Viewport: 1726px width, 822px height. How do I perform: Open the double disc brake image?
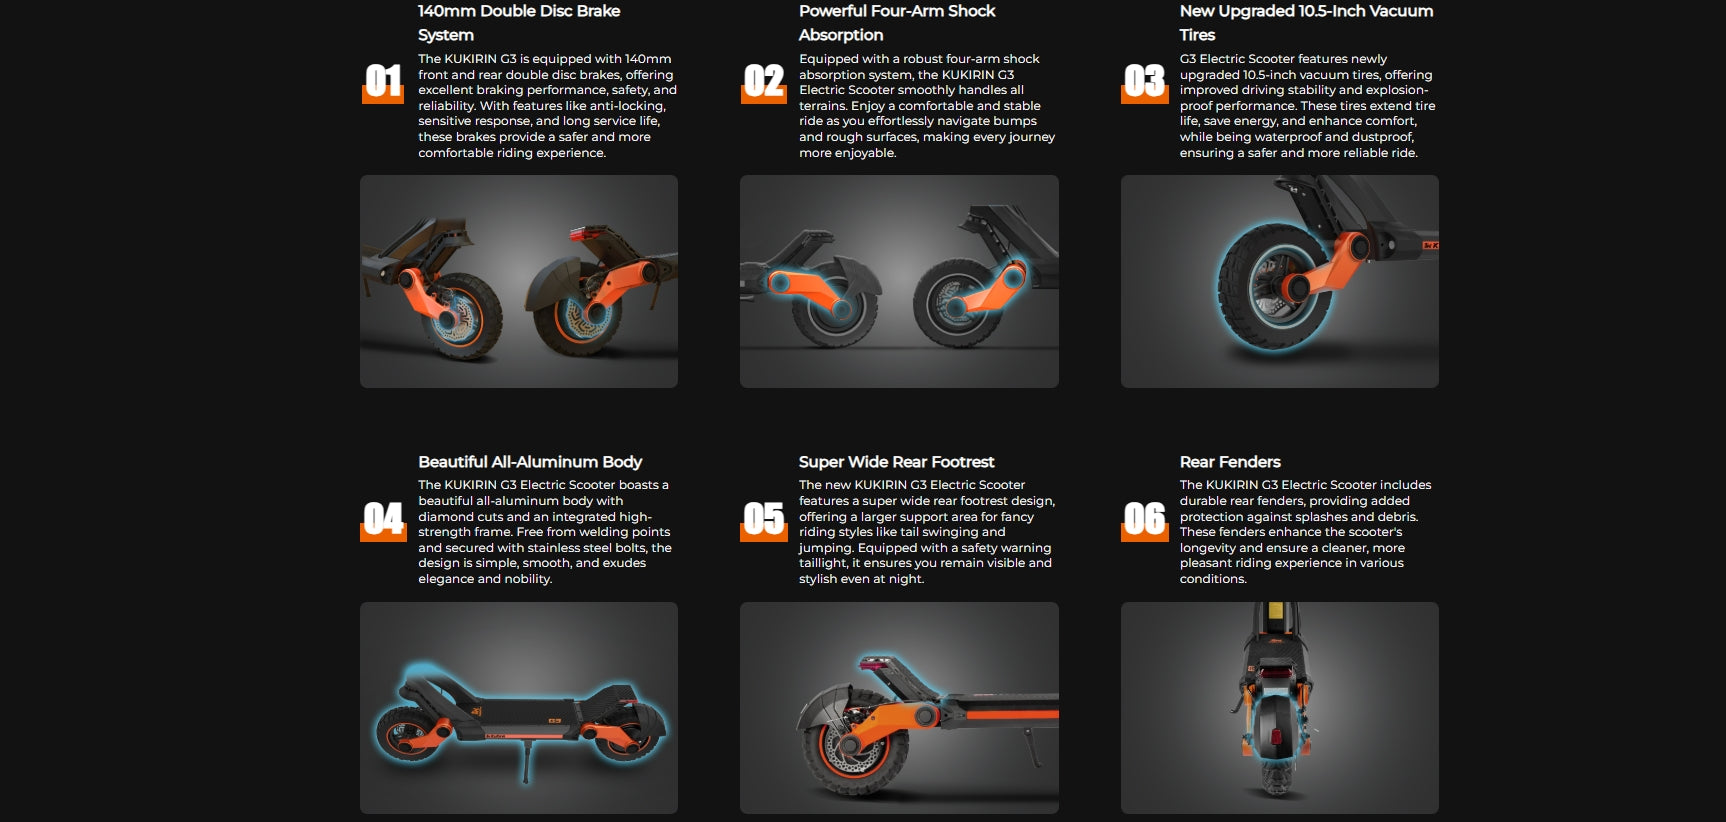tap(519, 281)
